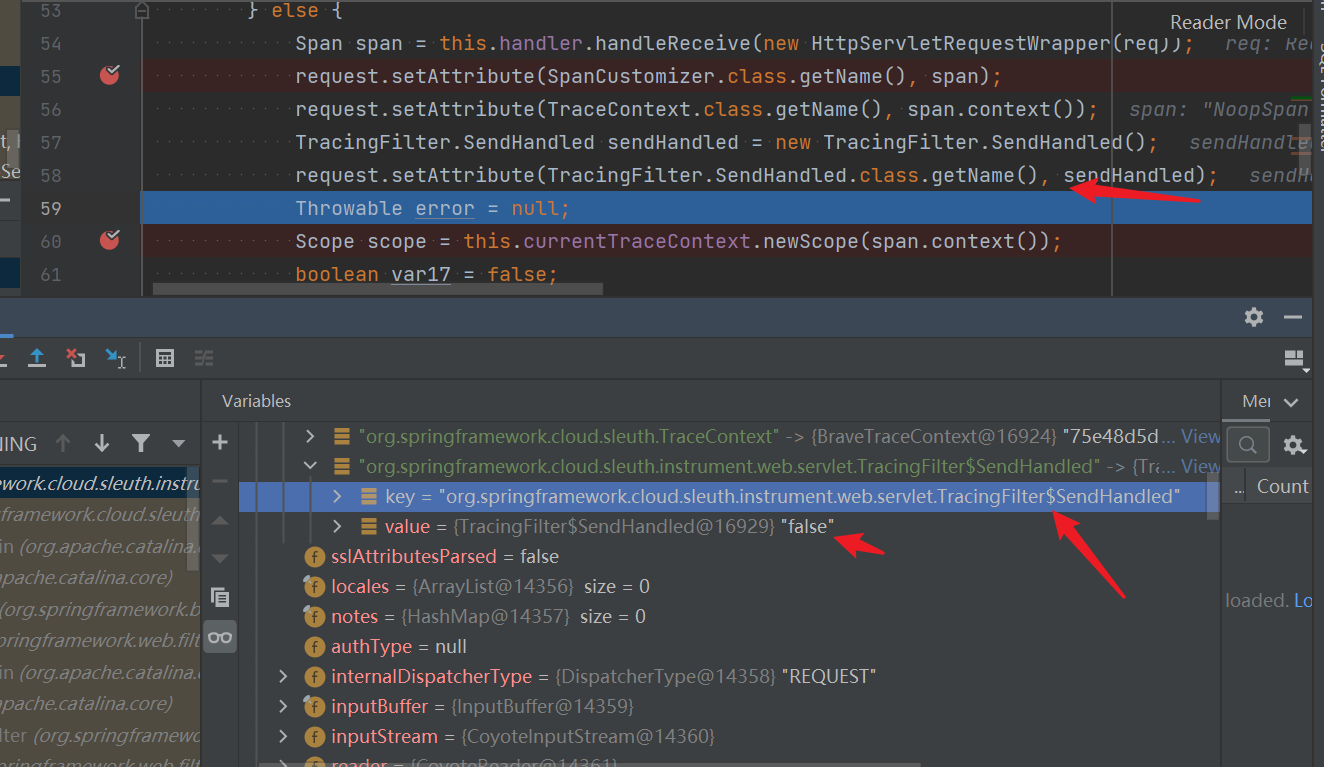Click the variables panel vertical scrollbar

1214,498
